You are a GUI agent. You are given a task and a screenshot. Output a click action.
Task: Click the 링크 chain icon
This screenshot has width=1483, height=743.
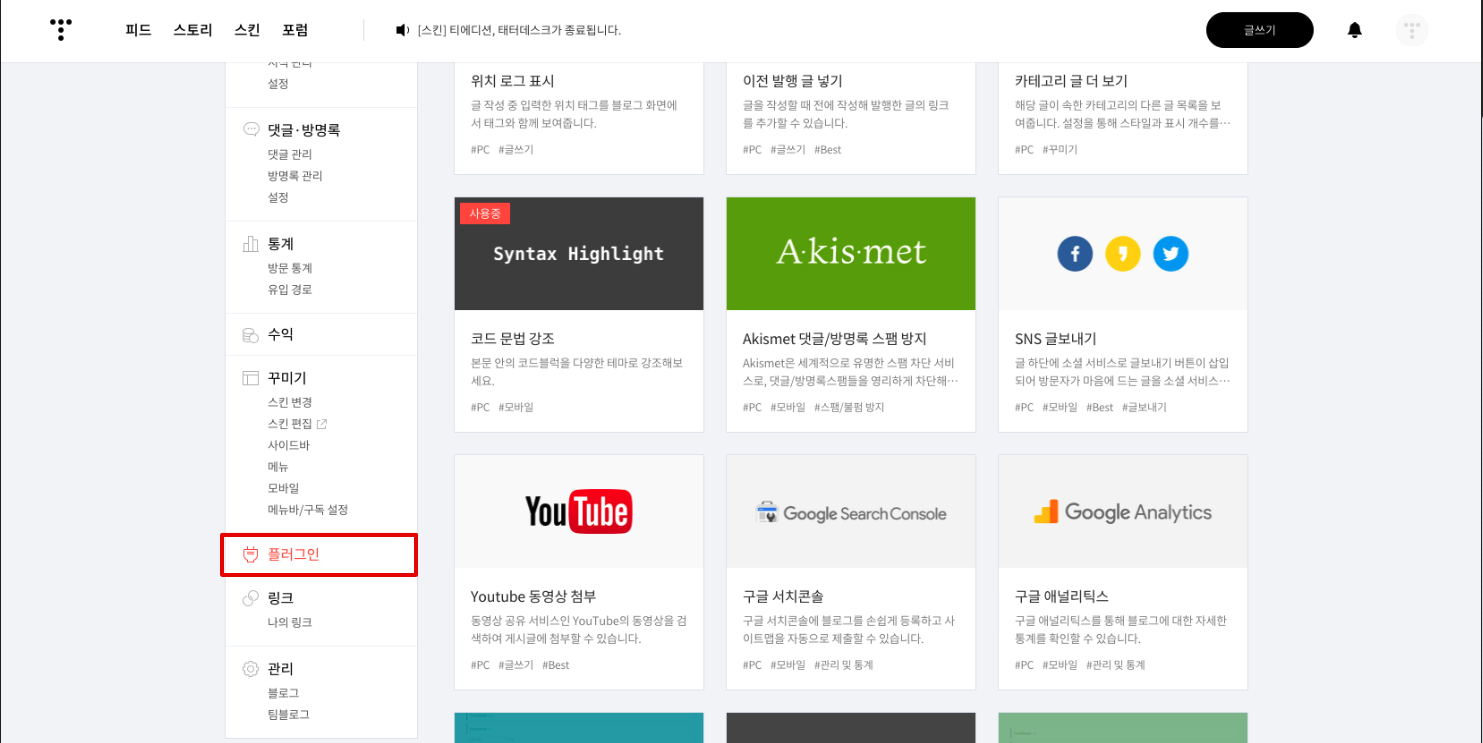pos(251,598)
